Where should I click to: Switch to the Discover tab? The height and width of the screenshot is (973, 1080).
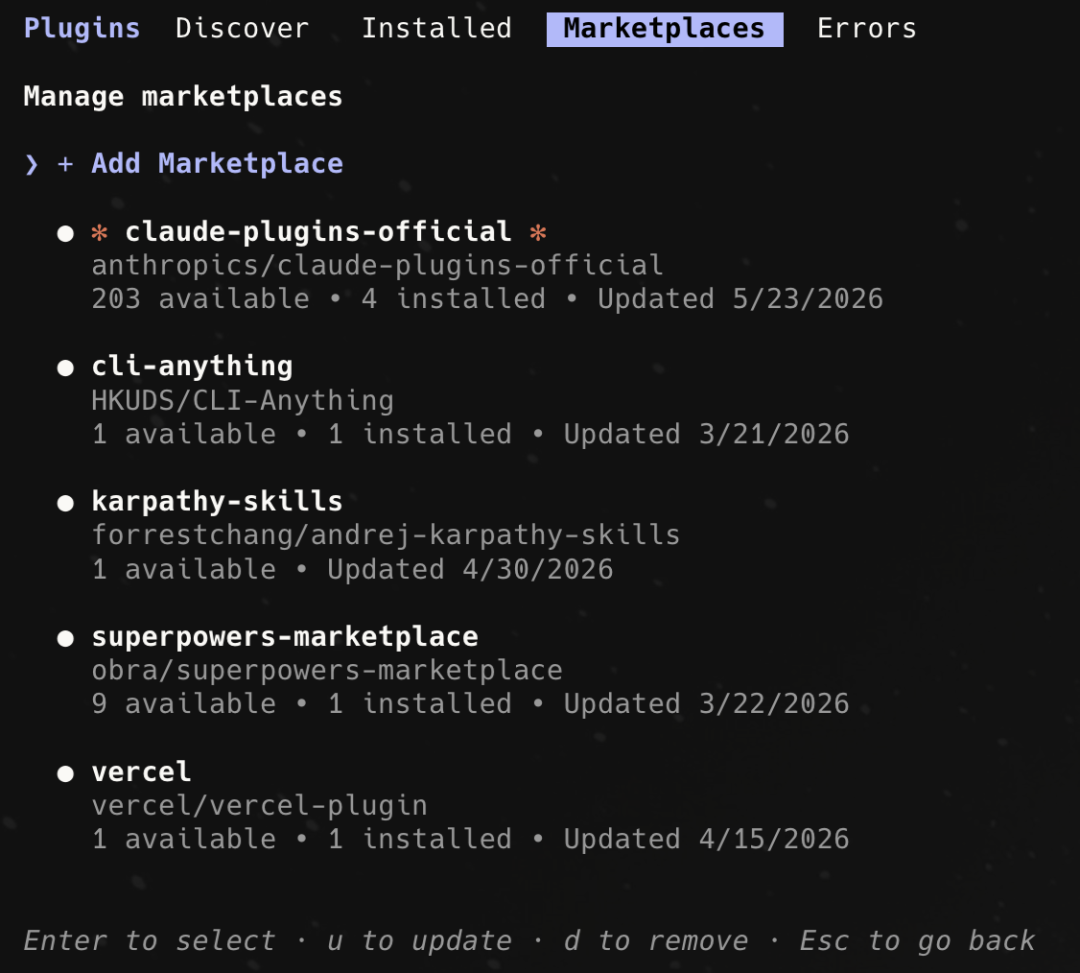click(242, 29)
